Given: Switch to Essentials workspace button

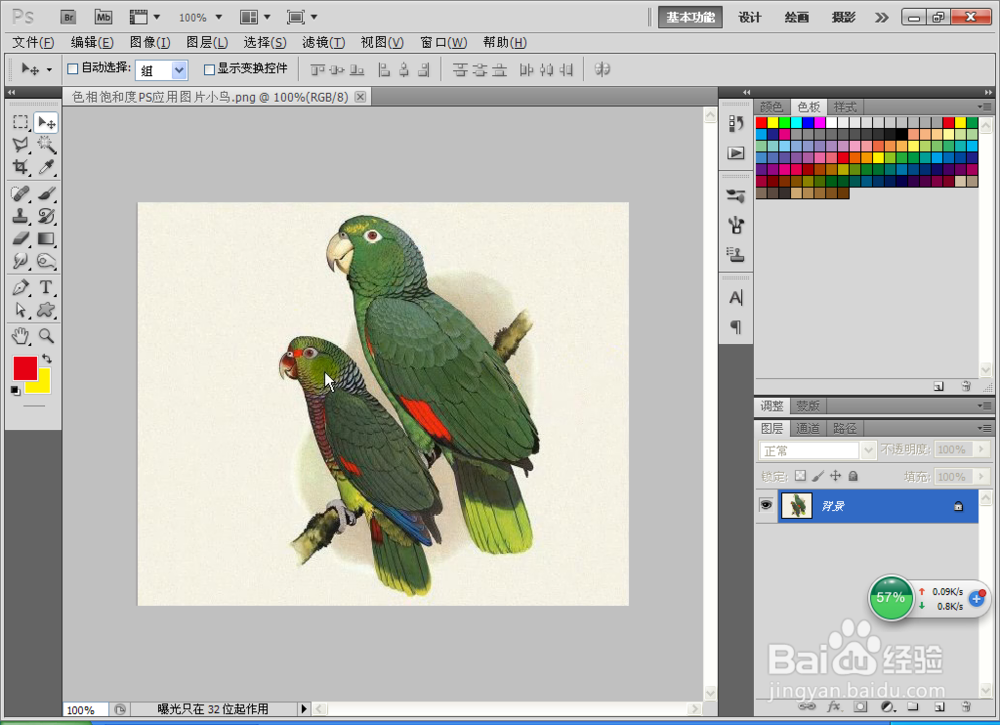Looking at the screenshot, I should coord(691,17).
